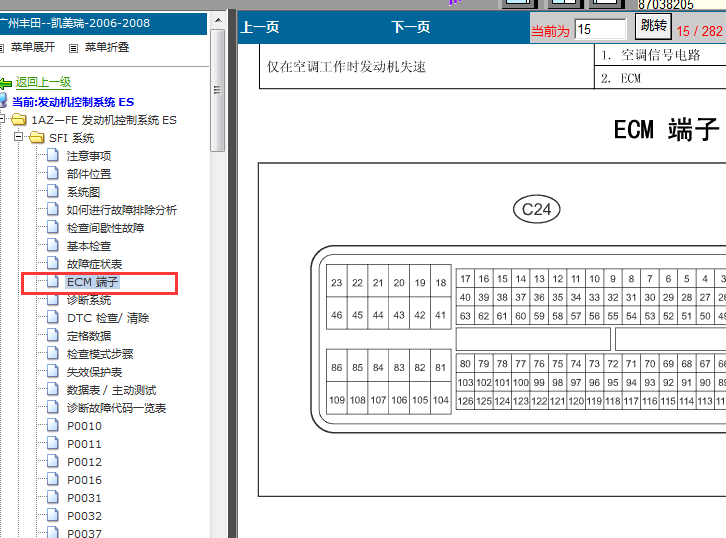Click the ECM 端子 heading in document
This screenshot has width=726, height=538.
pyautogui.click(x=666, y=129)
